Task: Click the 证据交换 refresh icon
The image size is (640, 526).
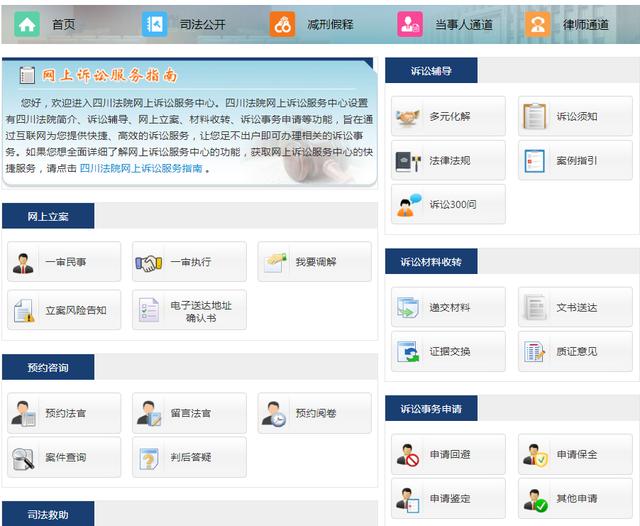Action: point(408,352)
